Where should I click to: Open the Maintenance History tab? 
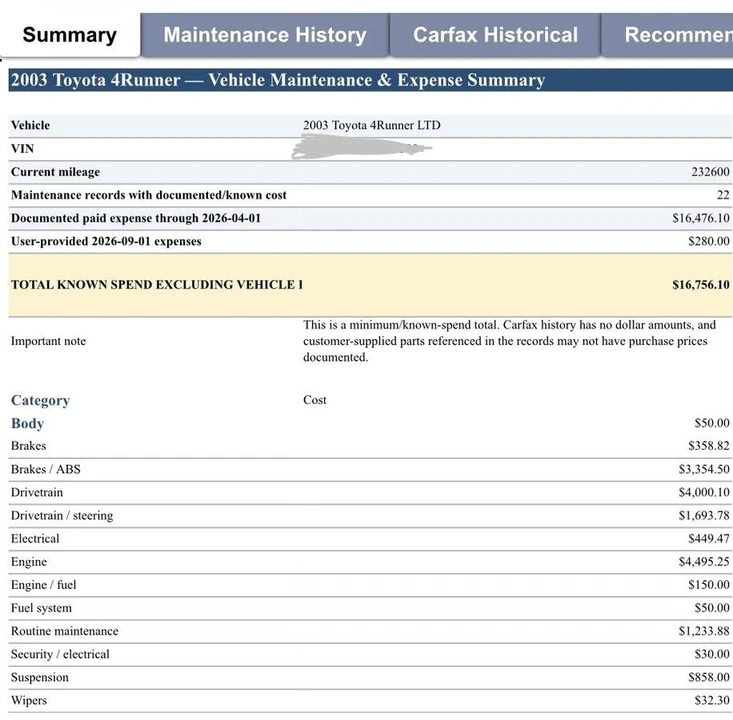tap(265, 35)
